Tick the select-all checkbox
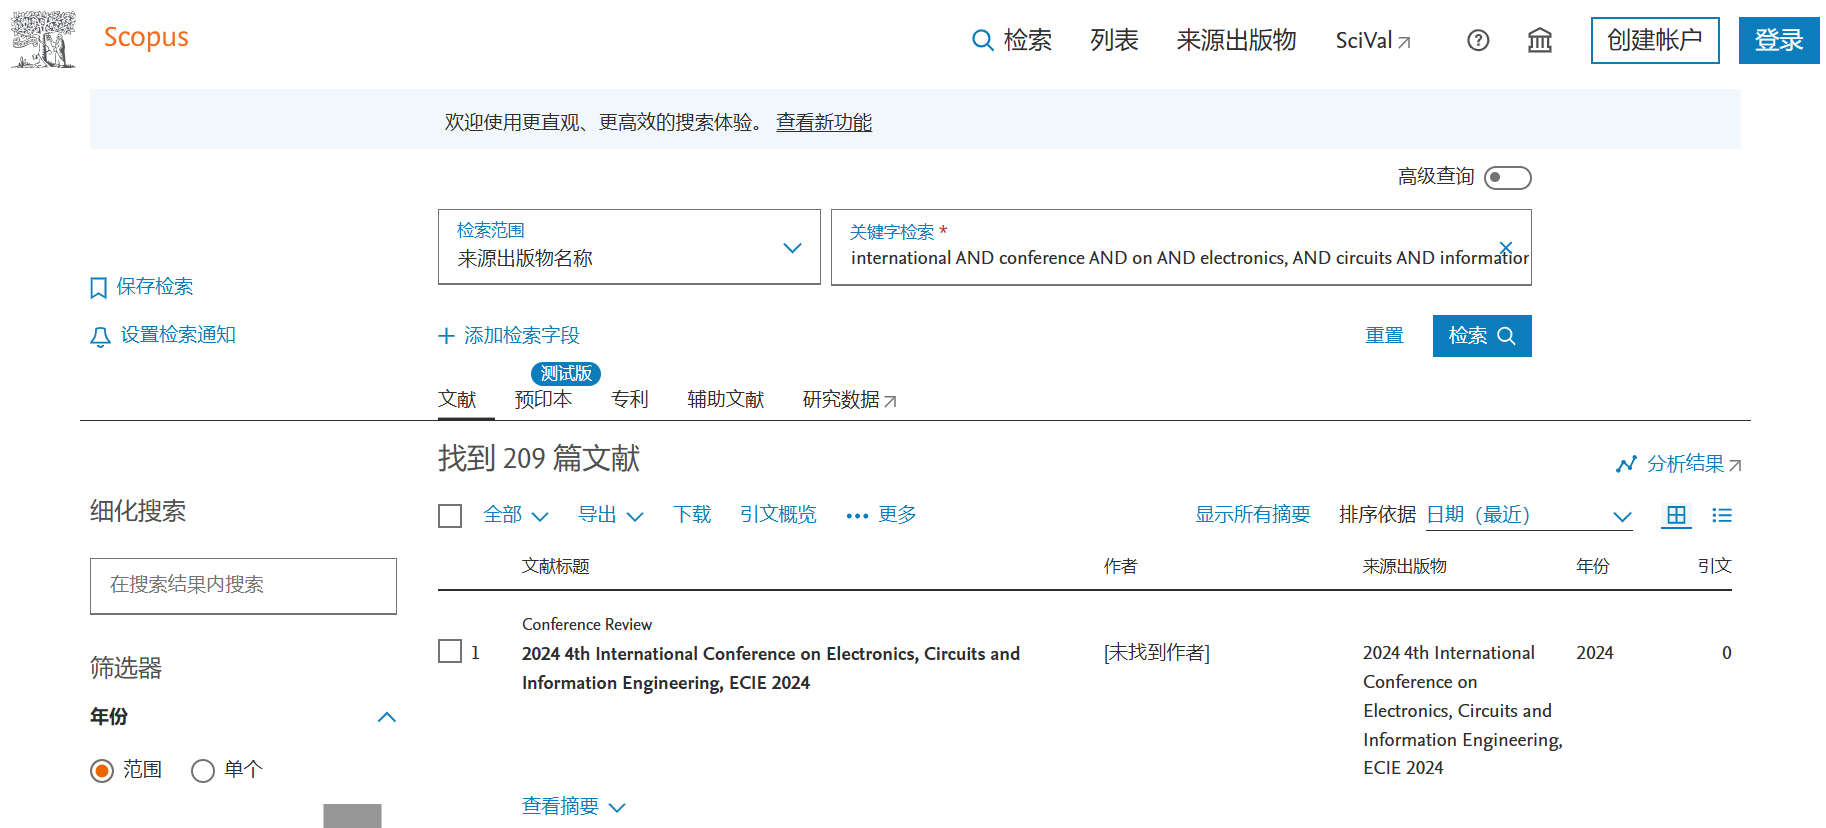The width and height of the screenshot is (1826, 828). [x=450, y=516]
